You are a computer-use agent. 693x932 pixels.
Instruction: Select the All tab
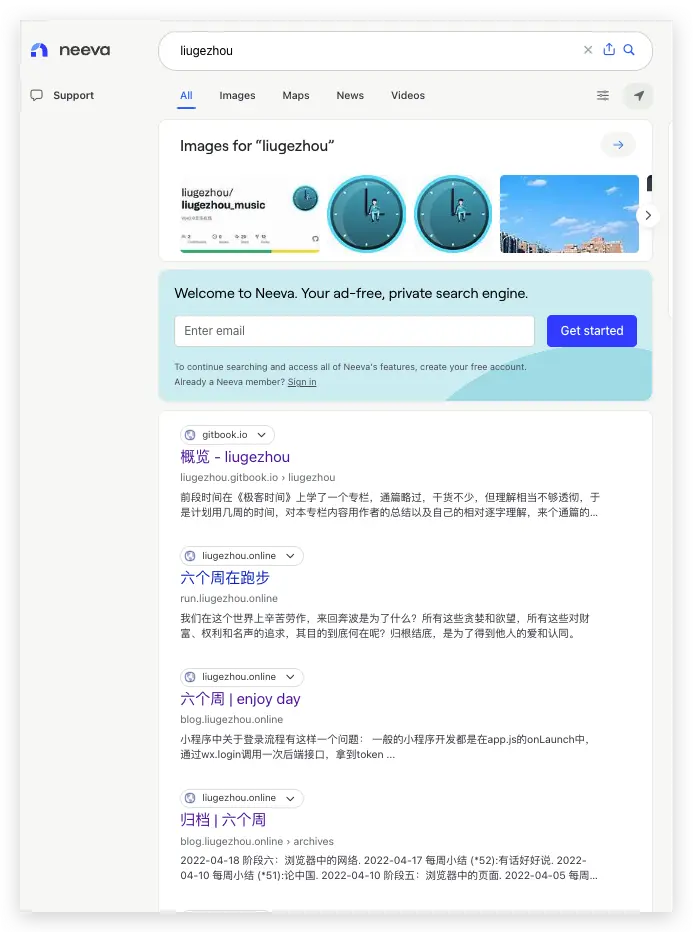pyautogui.click(x=186, y=95)
